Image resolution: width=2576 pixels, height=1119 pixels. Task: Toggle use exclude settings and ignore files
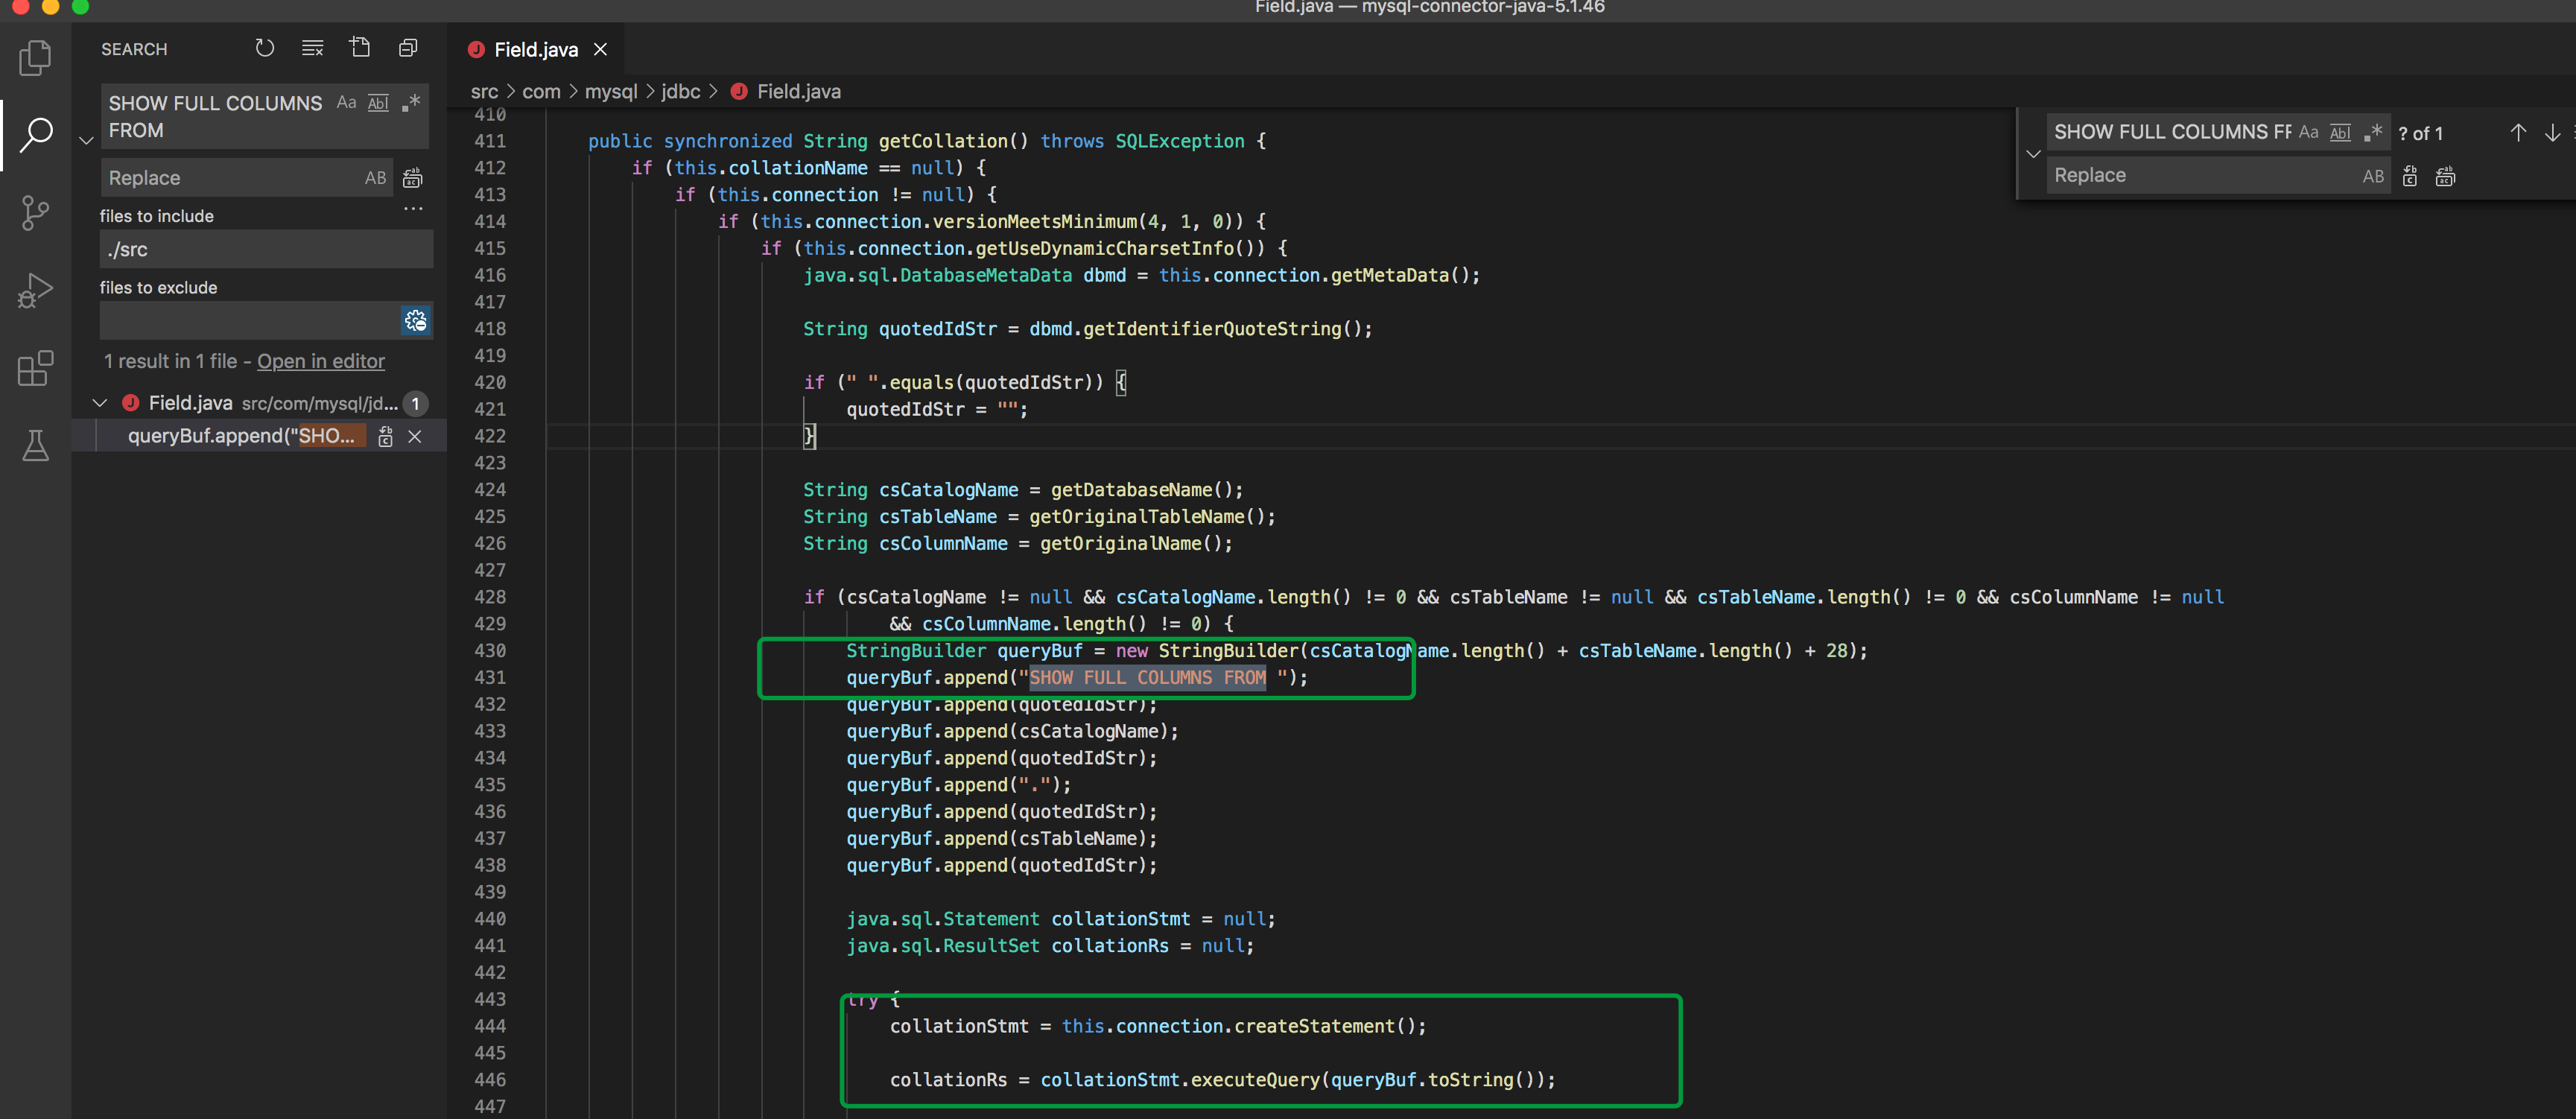tap(415, 321)
